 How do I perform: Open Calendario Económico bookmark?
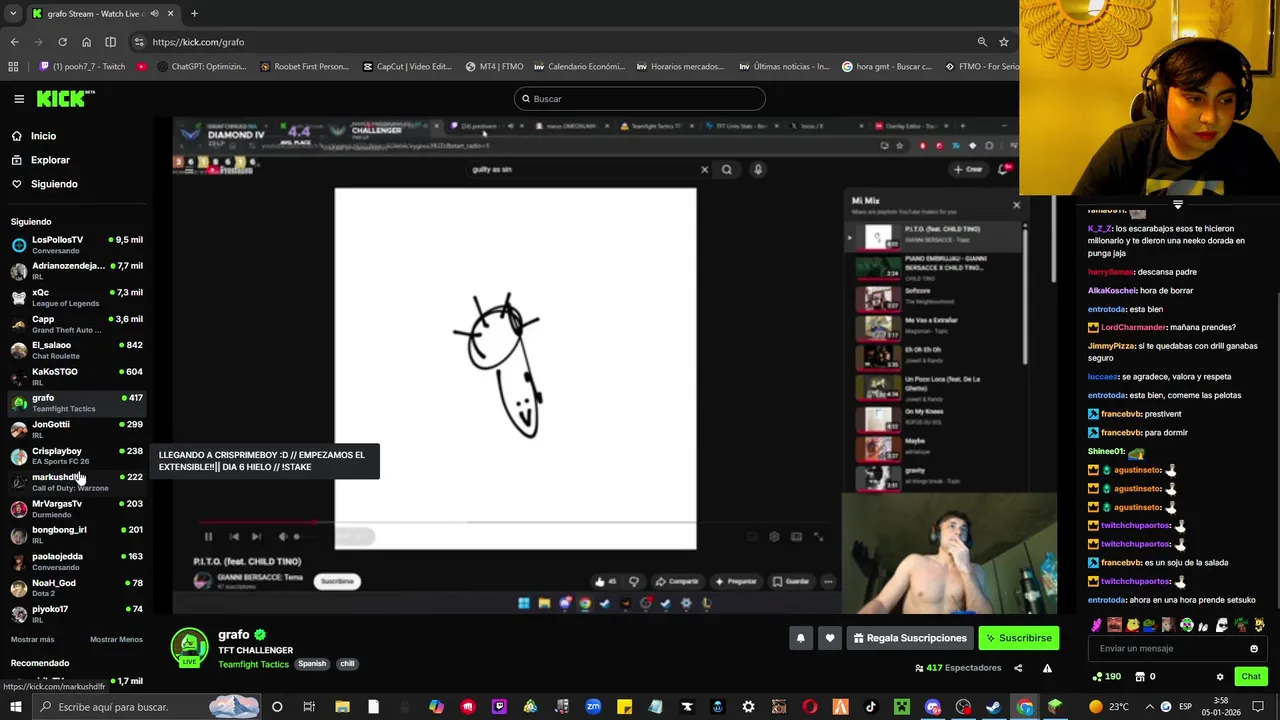coord(579,67)
